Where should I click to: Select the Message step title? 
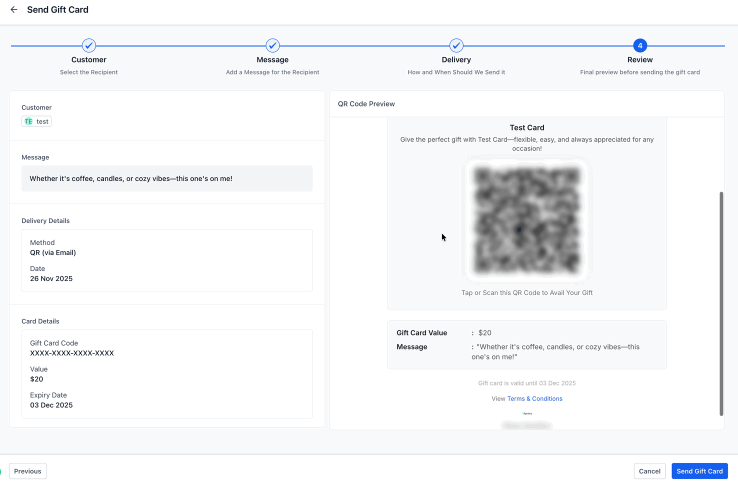click(273, 60)
